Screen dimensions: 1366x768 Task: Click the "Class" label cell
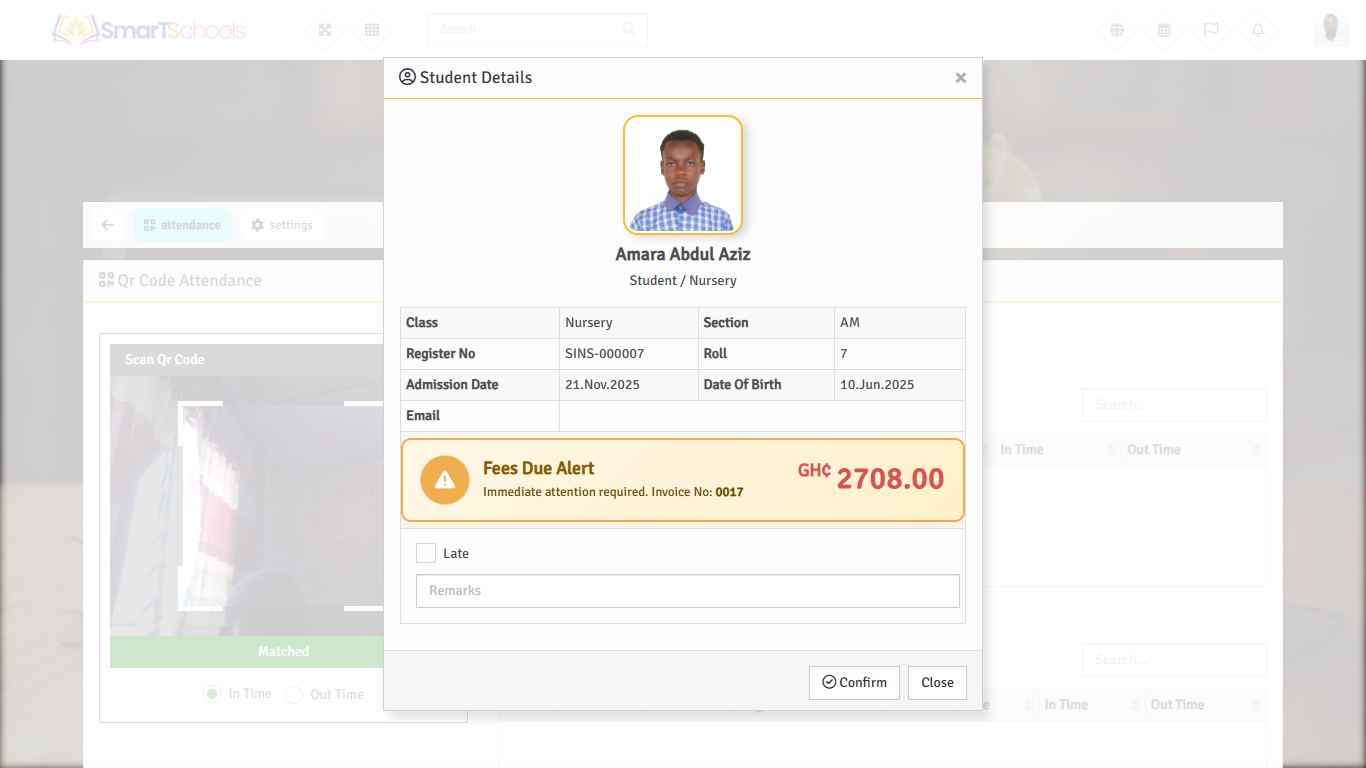pos(480,323)
